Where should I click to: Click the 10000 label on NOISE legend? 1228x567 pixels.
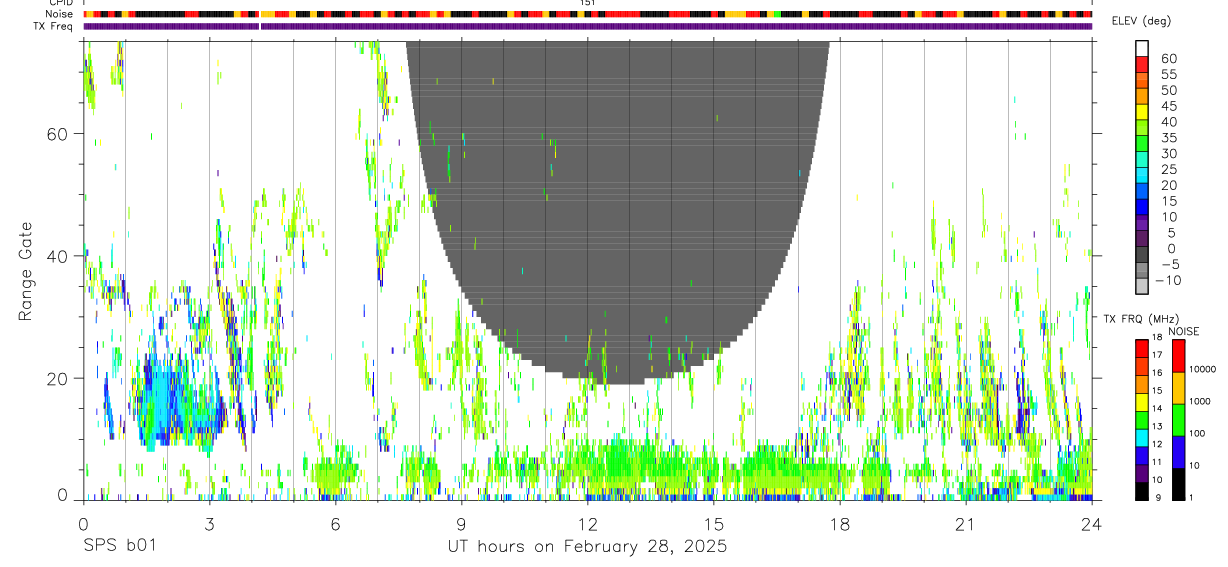click(1205, 369)
